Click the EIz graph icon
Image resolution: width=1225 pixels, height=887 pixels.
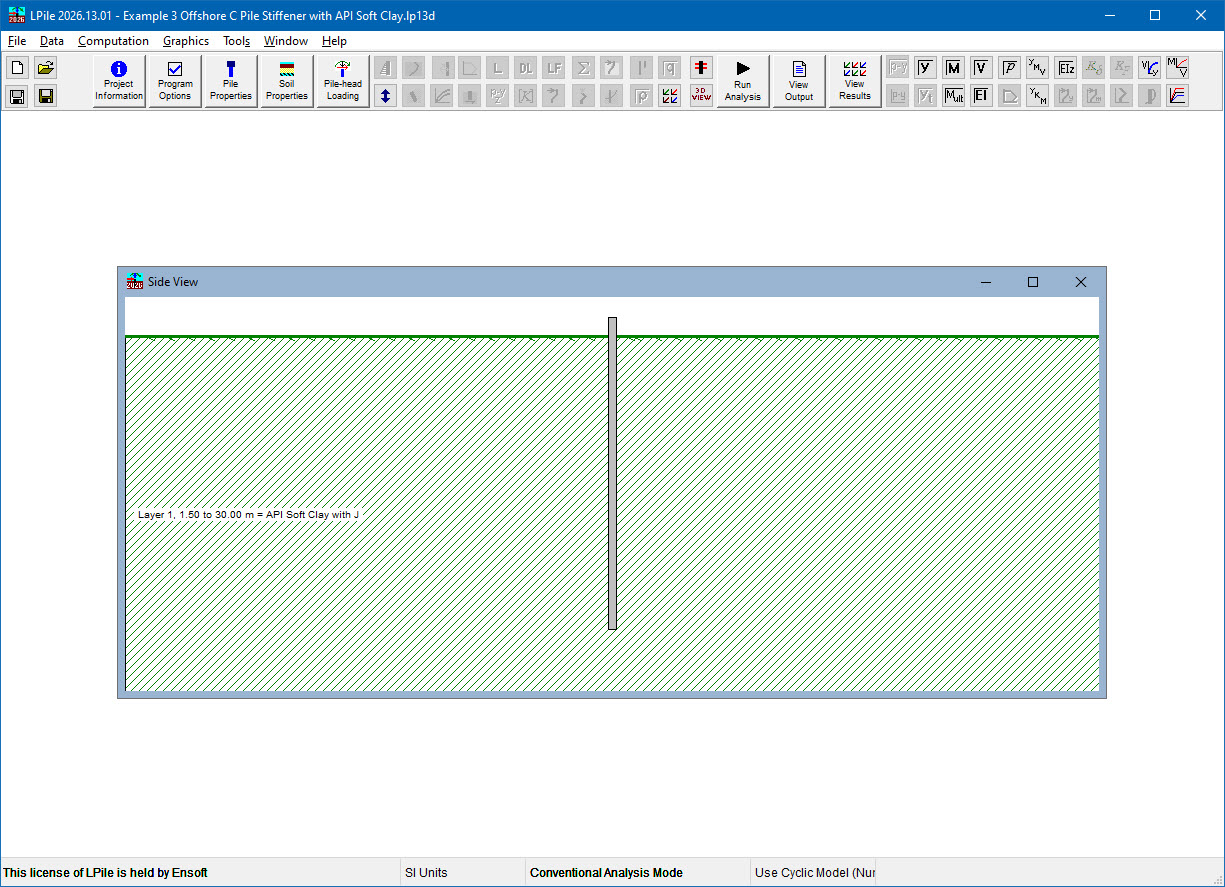coord(1066,68)
